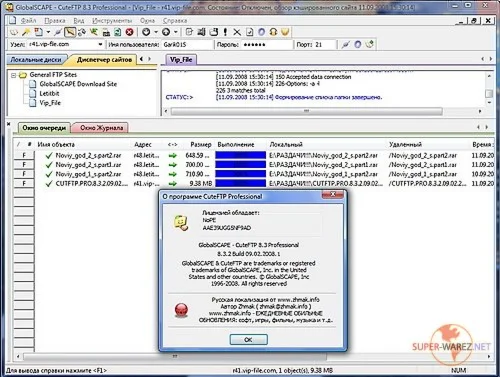Viewport: 500px width, 377px height.
Task: Click connect plug icon beside Port field
Action: click(345, 44)
